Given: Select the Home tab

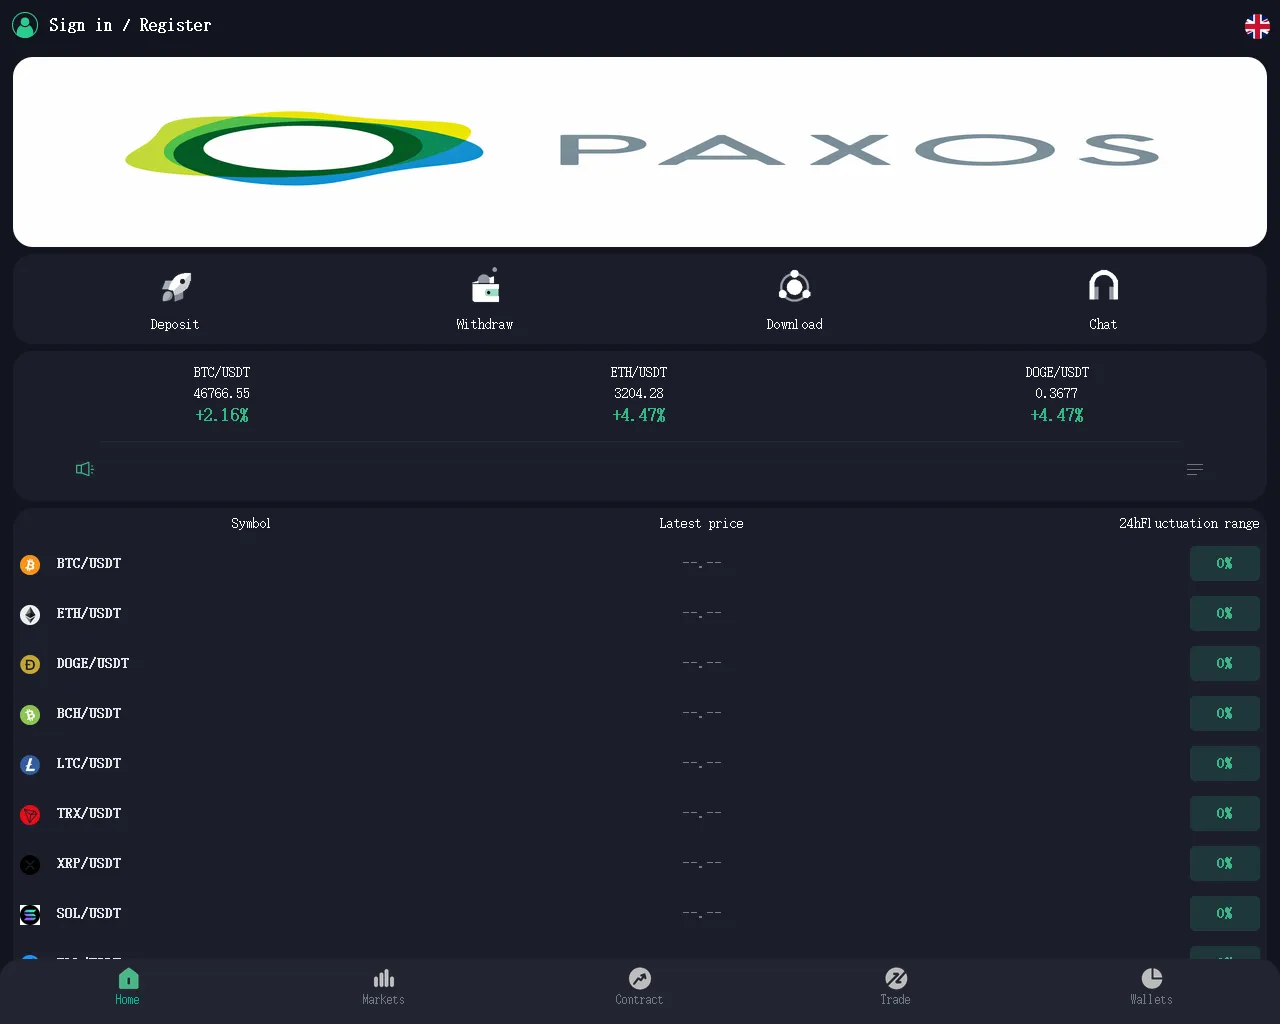Looking at the screenshot, I should tap(127, 985).
